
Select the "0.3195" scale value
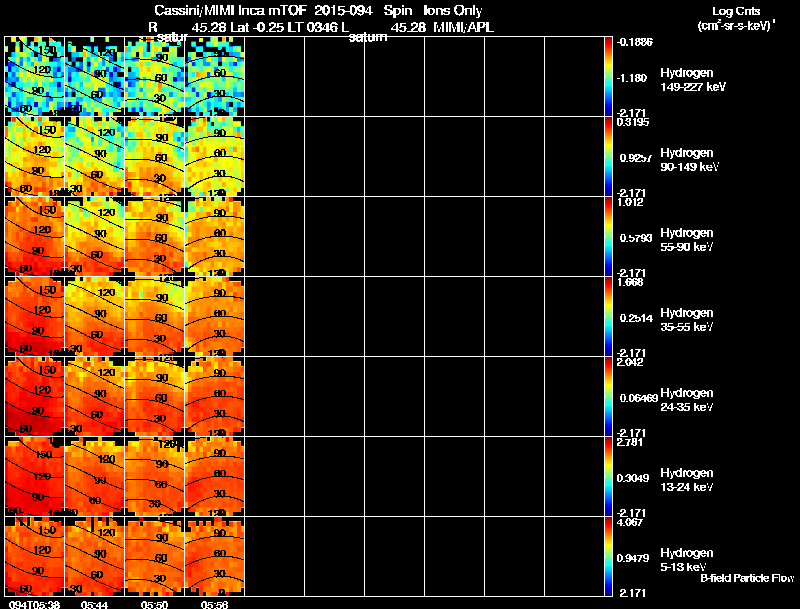coord(633,122)
